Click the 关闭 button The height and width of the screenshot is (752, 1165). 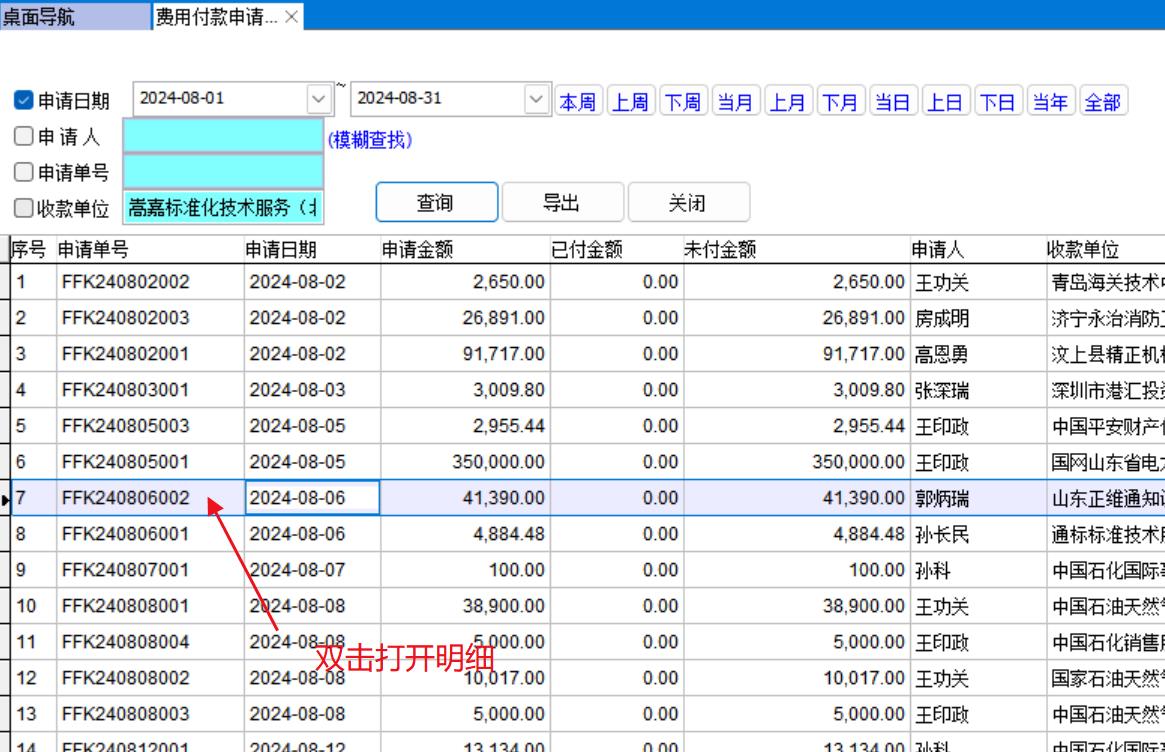pos(688,203)
